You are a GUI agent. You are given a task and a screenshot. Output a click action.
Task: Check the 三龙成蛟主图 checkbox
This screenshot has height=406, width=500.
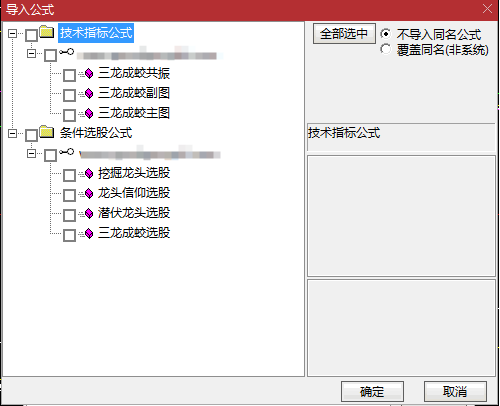tap(69, 115)
